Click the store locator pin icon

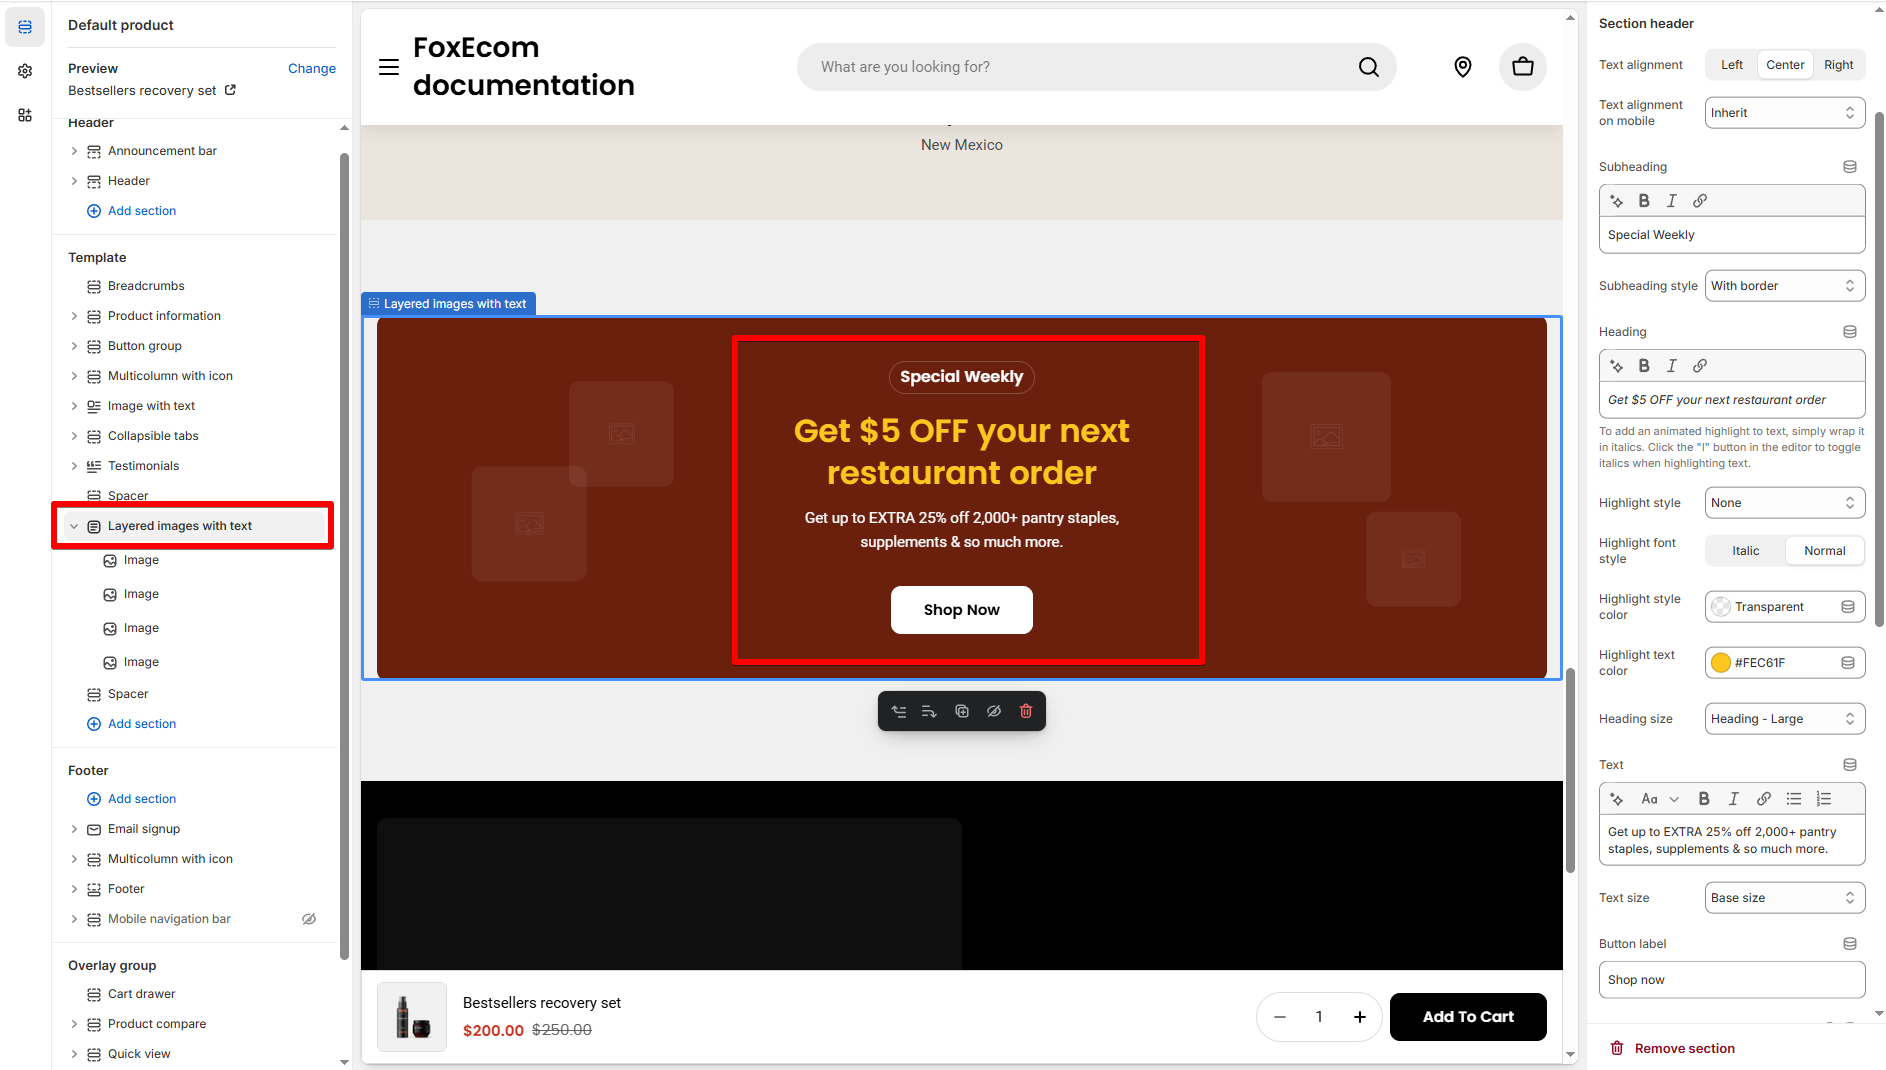[1463, 67]
